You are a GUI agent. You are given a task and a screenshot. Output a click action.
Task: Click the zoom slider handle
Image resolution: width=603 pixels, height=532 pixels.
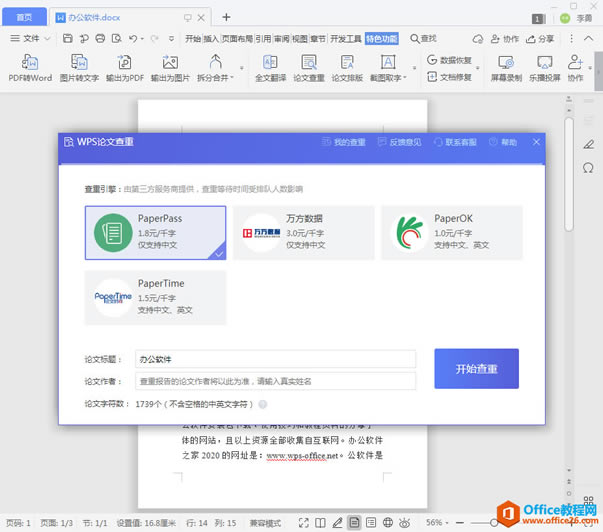pos(494,522)
